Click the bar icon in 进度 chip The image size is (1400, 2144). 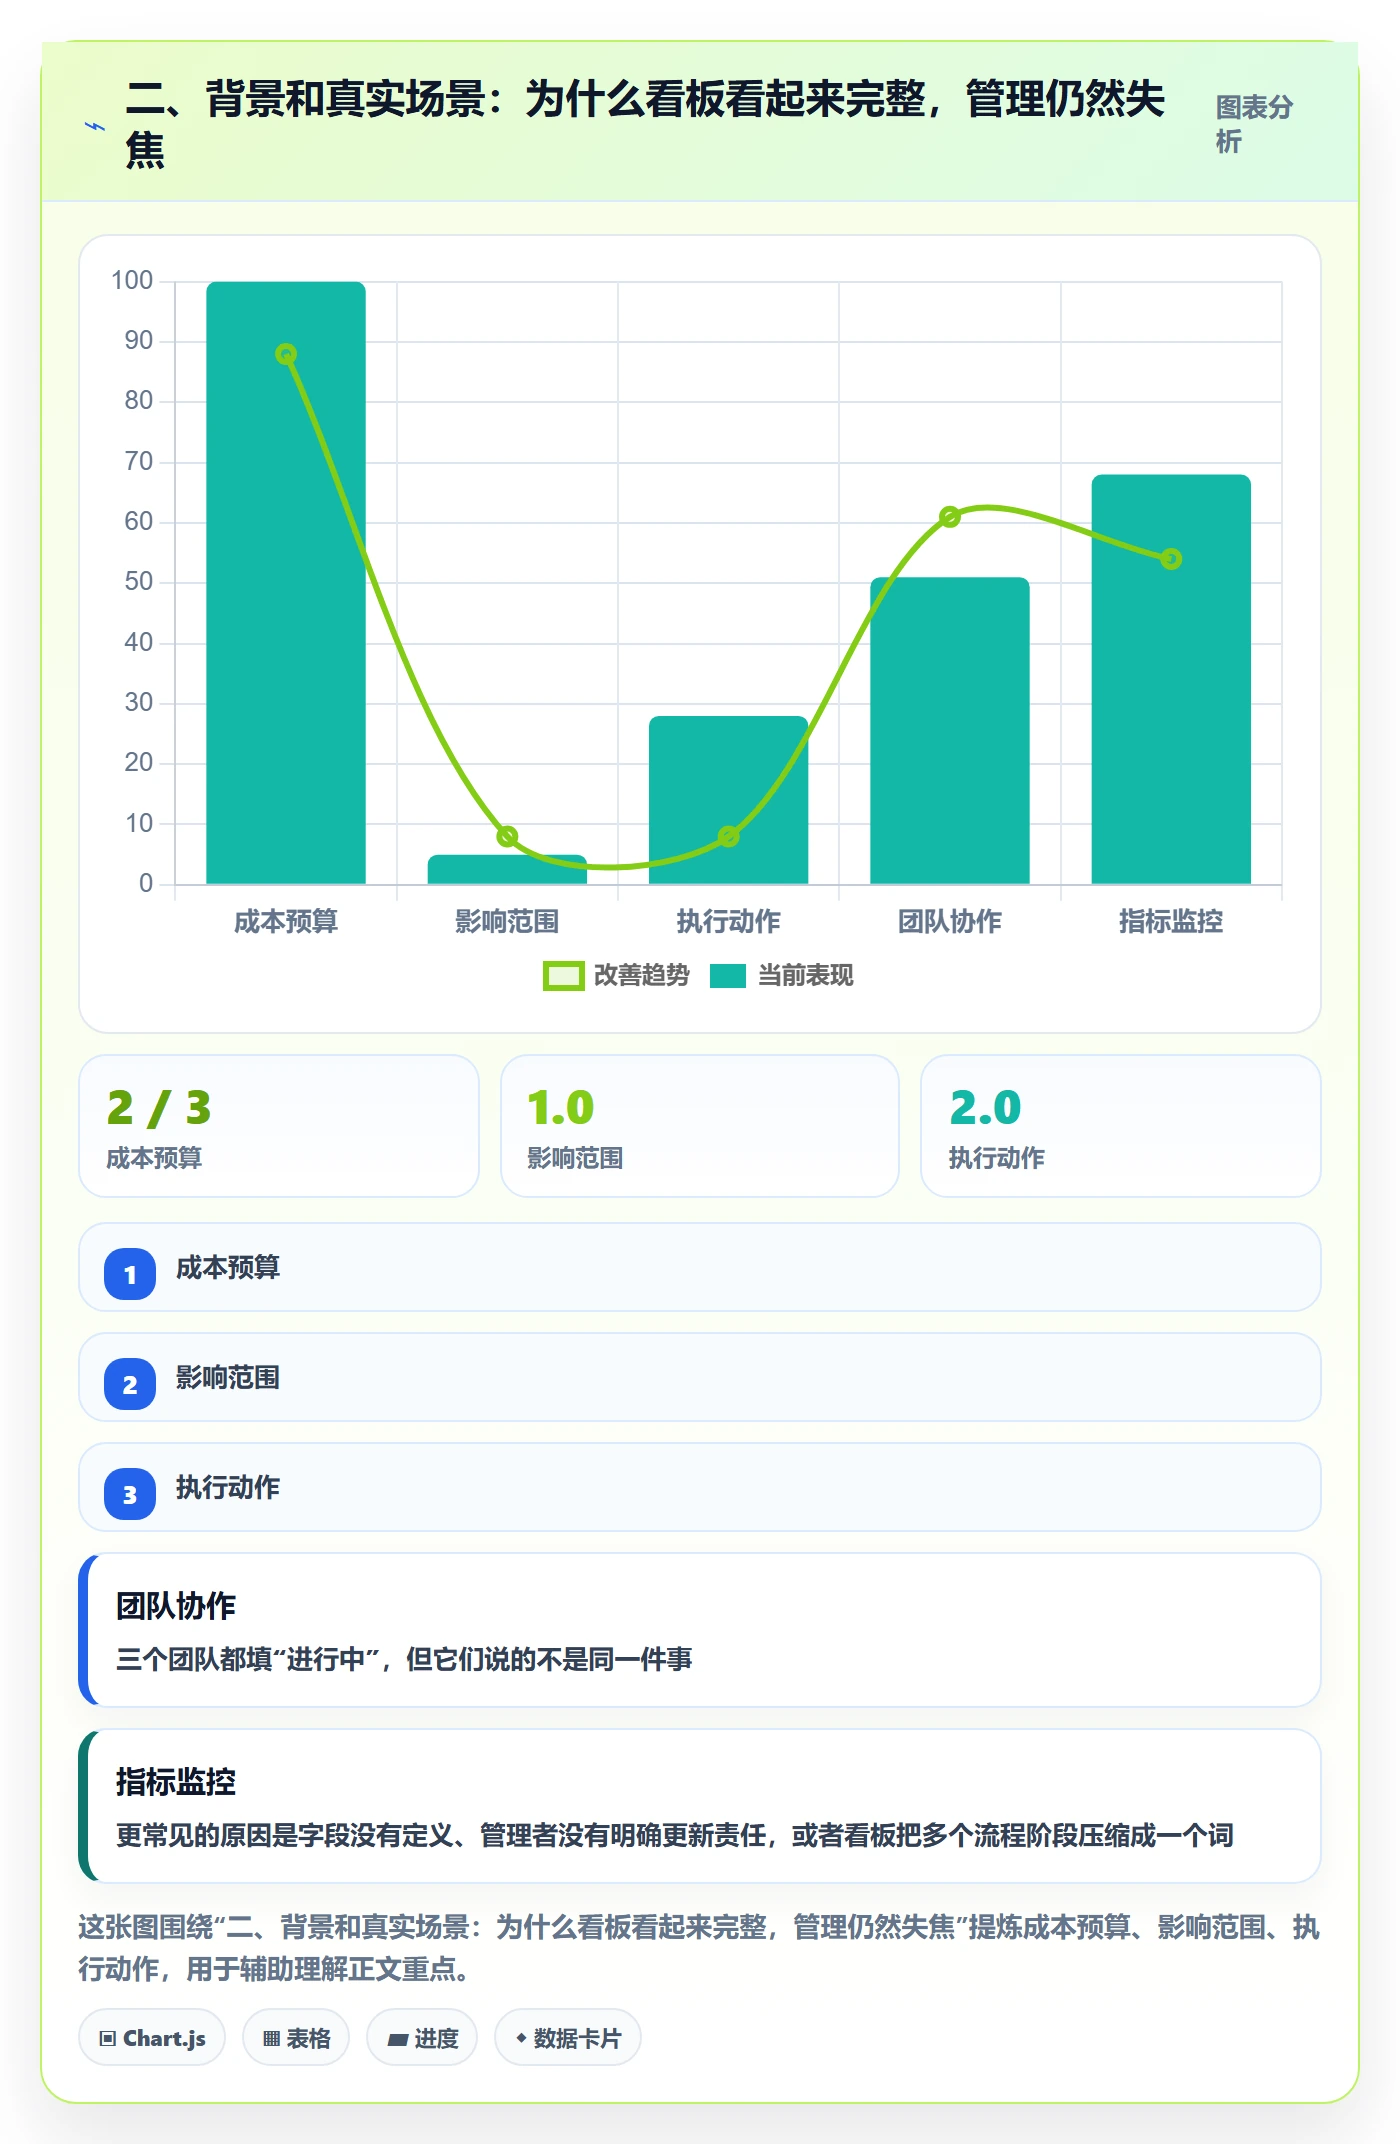tap(397, 2040)
